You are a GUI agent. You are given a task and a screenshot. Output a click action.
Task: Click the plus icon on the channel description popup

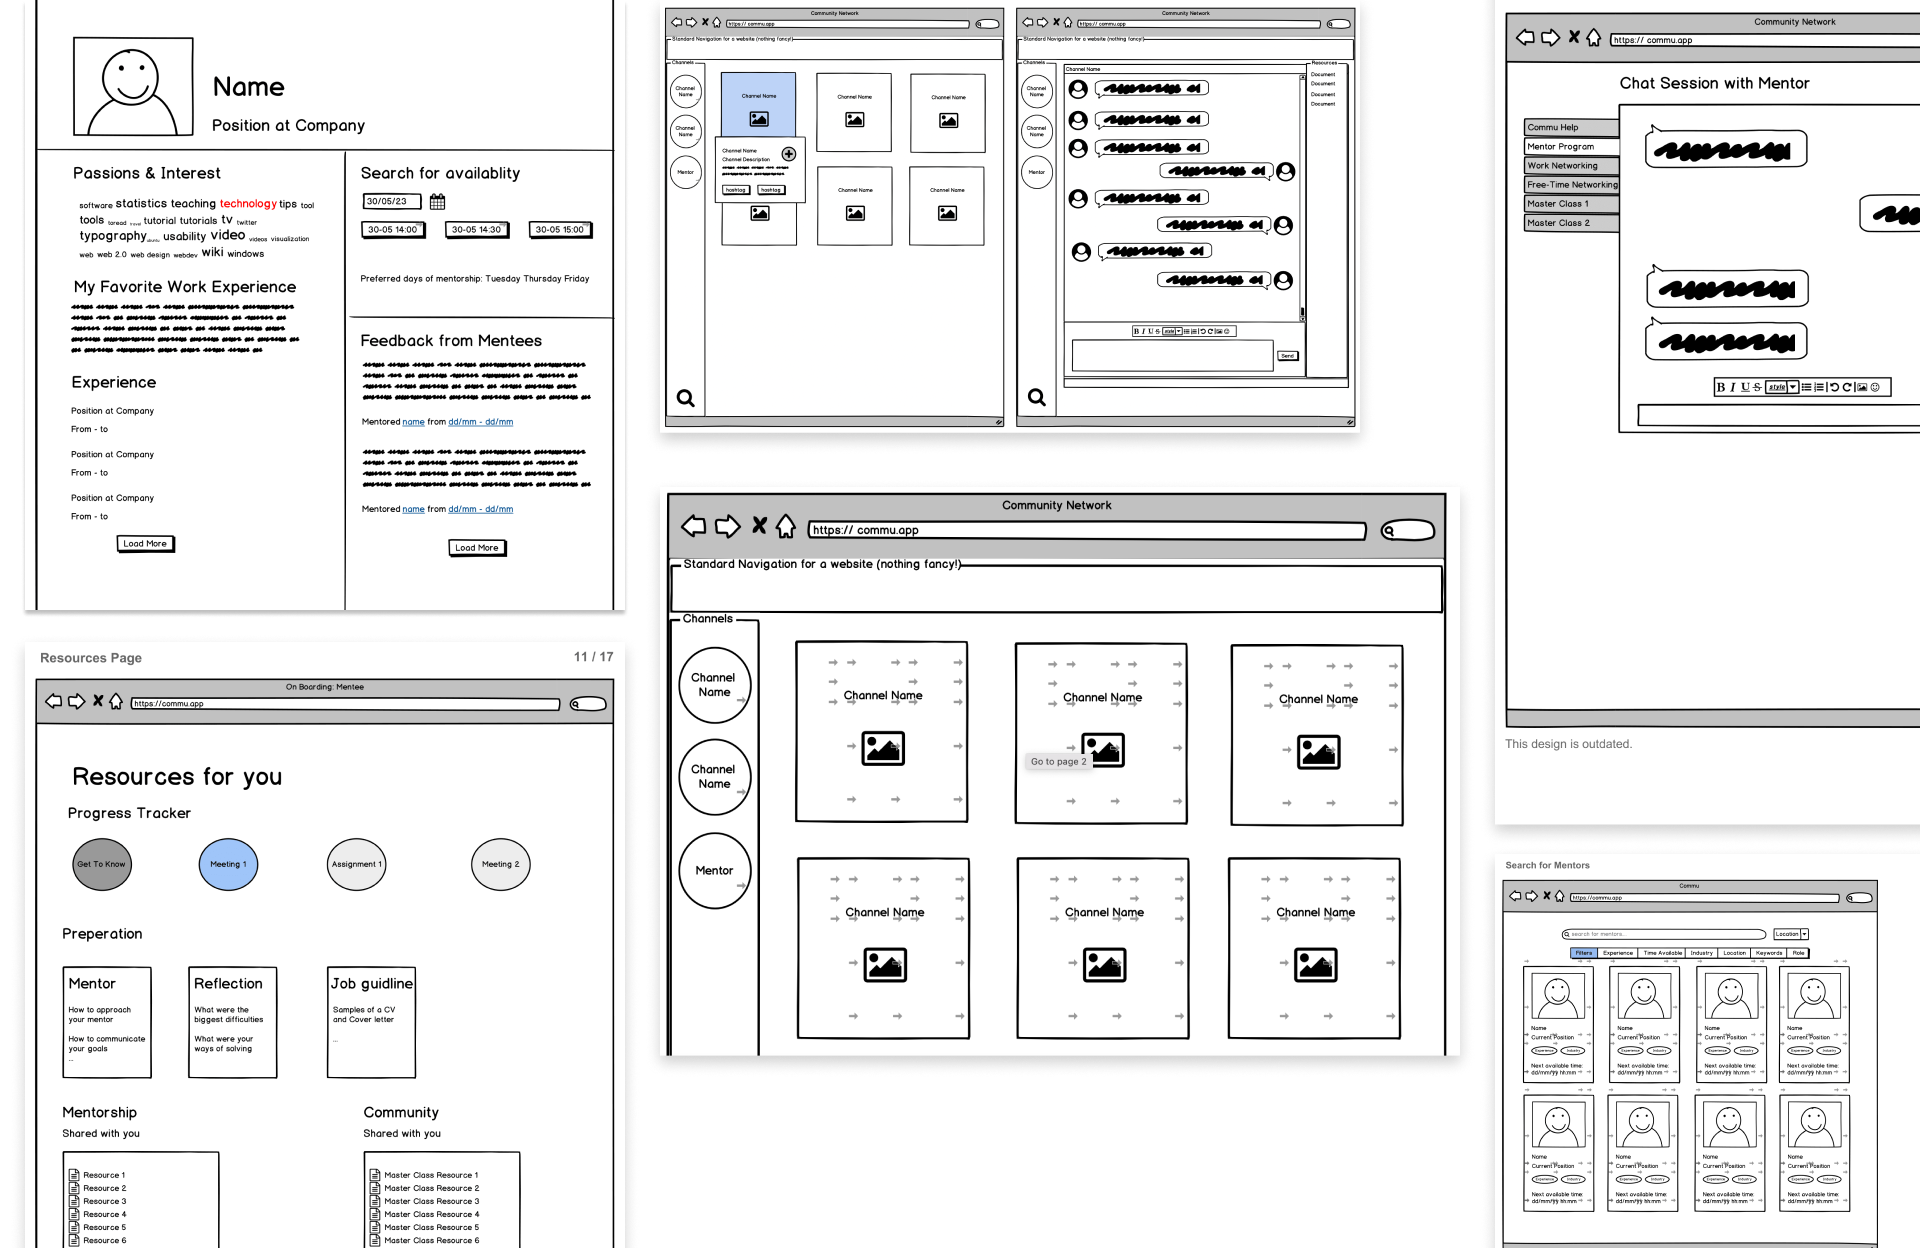pyautogui.click(x=789, y=154)
